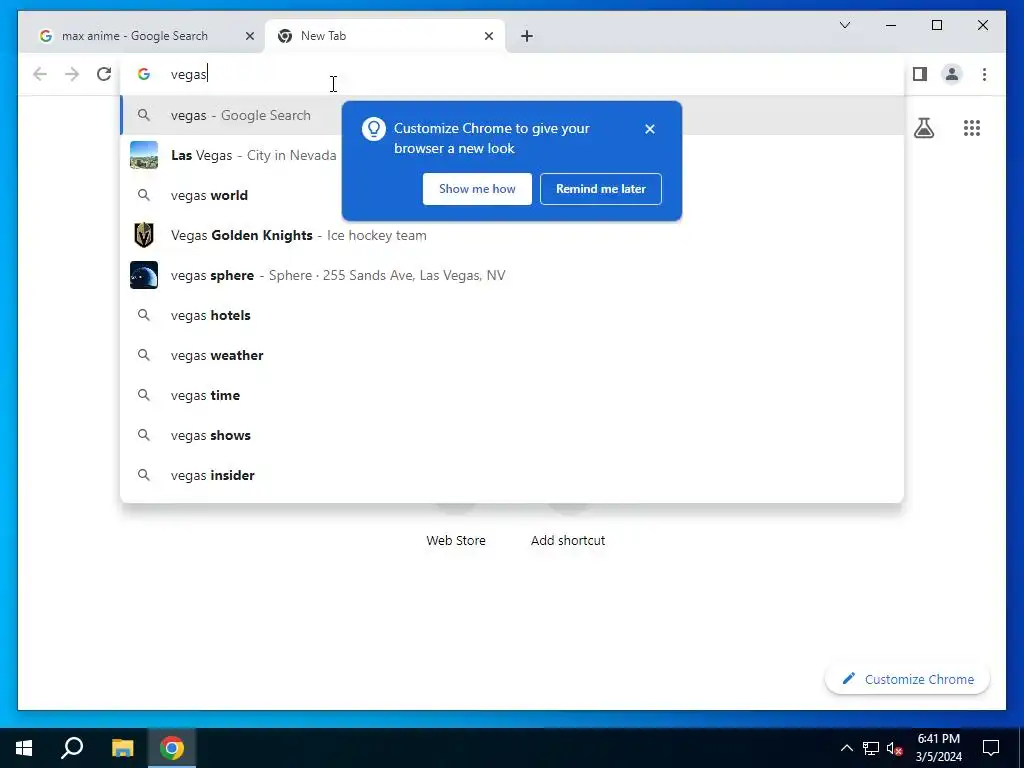Close the New Tab tab
The width and height of the screenshot is (1024, 768).
[488, 36]
